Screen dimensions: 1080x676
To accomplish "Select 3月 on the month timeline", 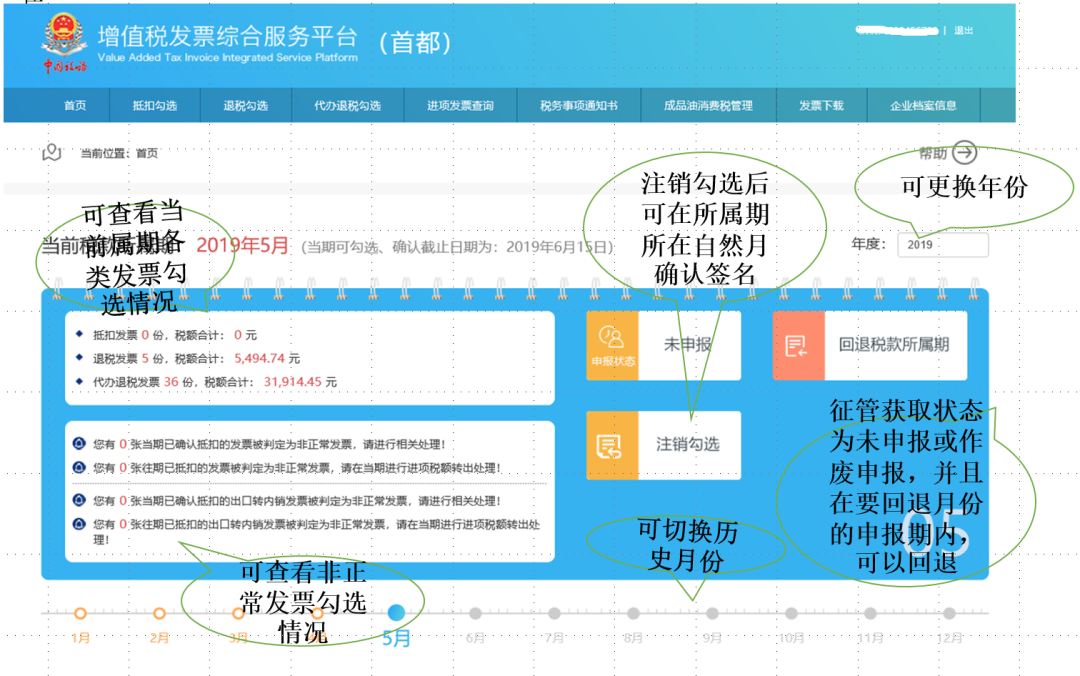I will 238,613.
